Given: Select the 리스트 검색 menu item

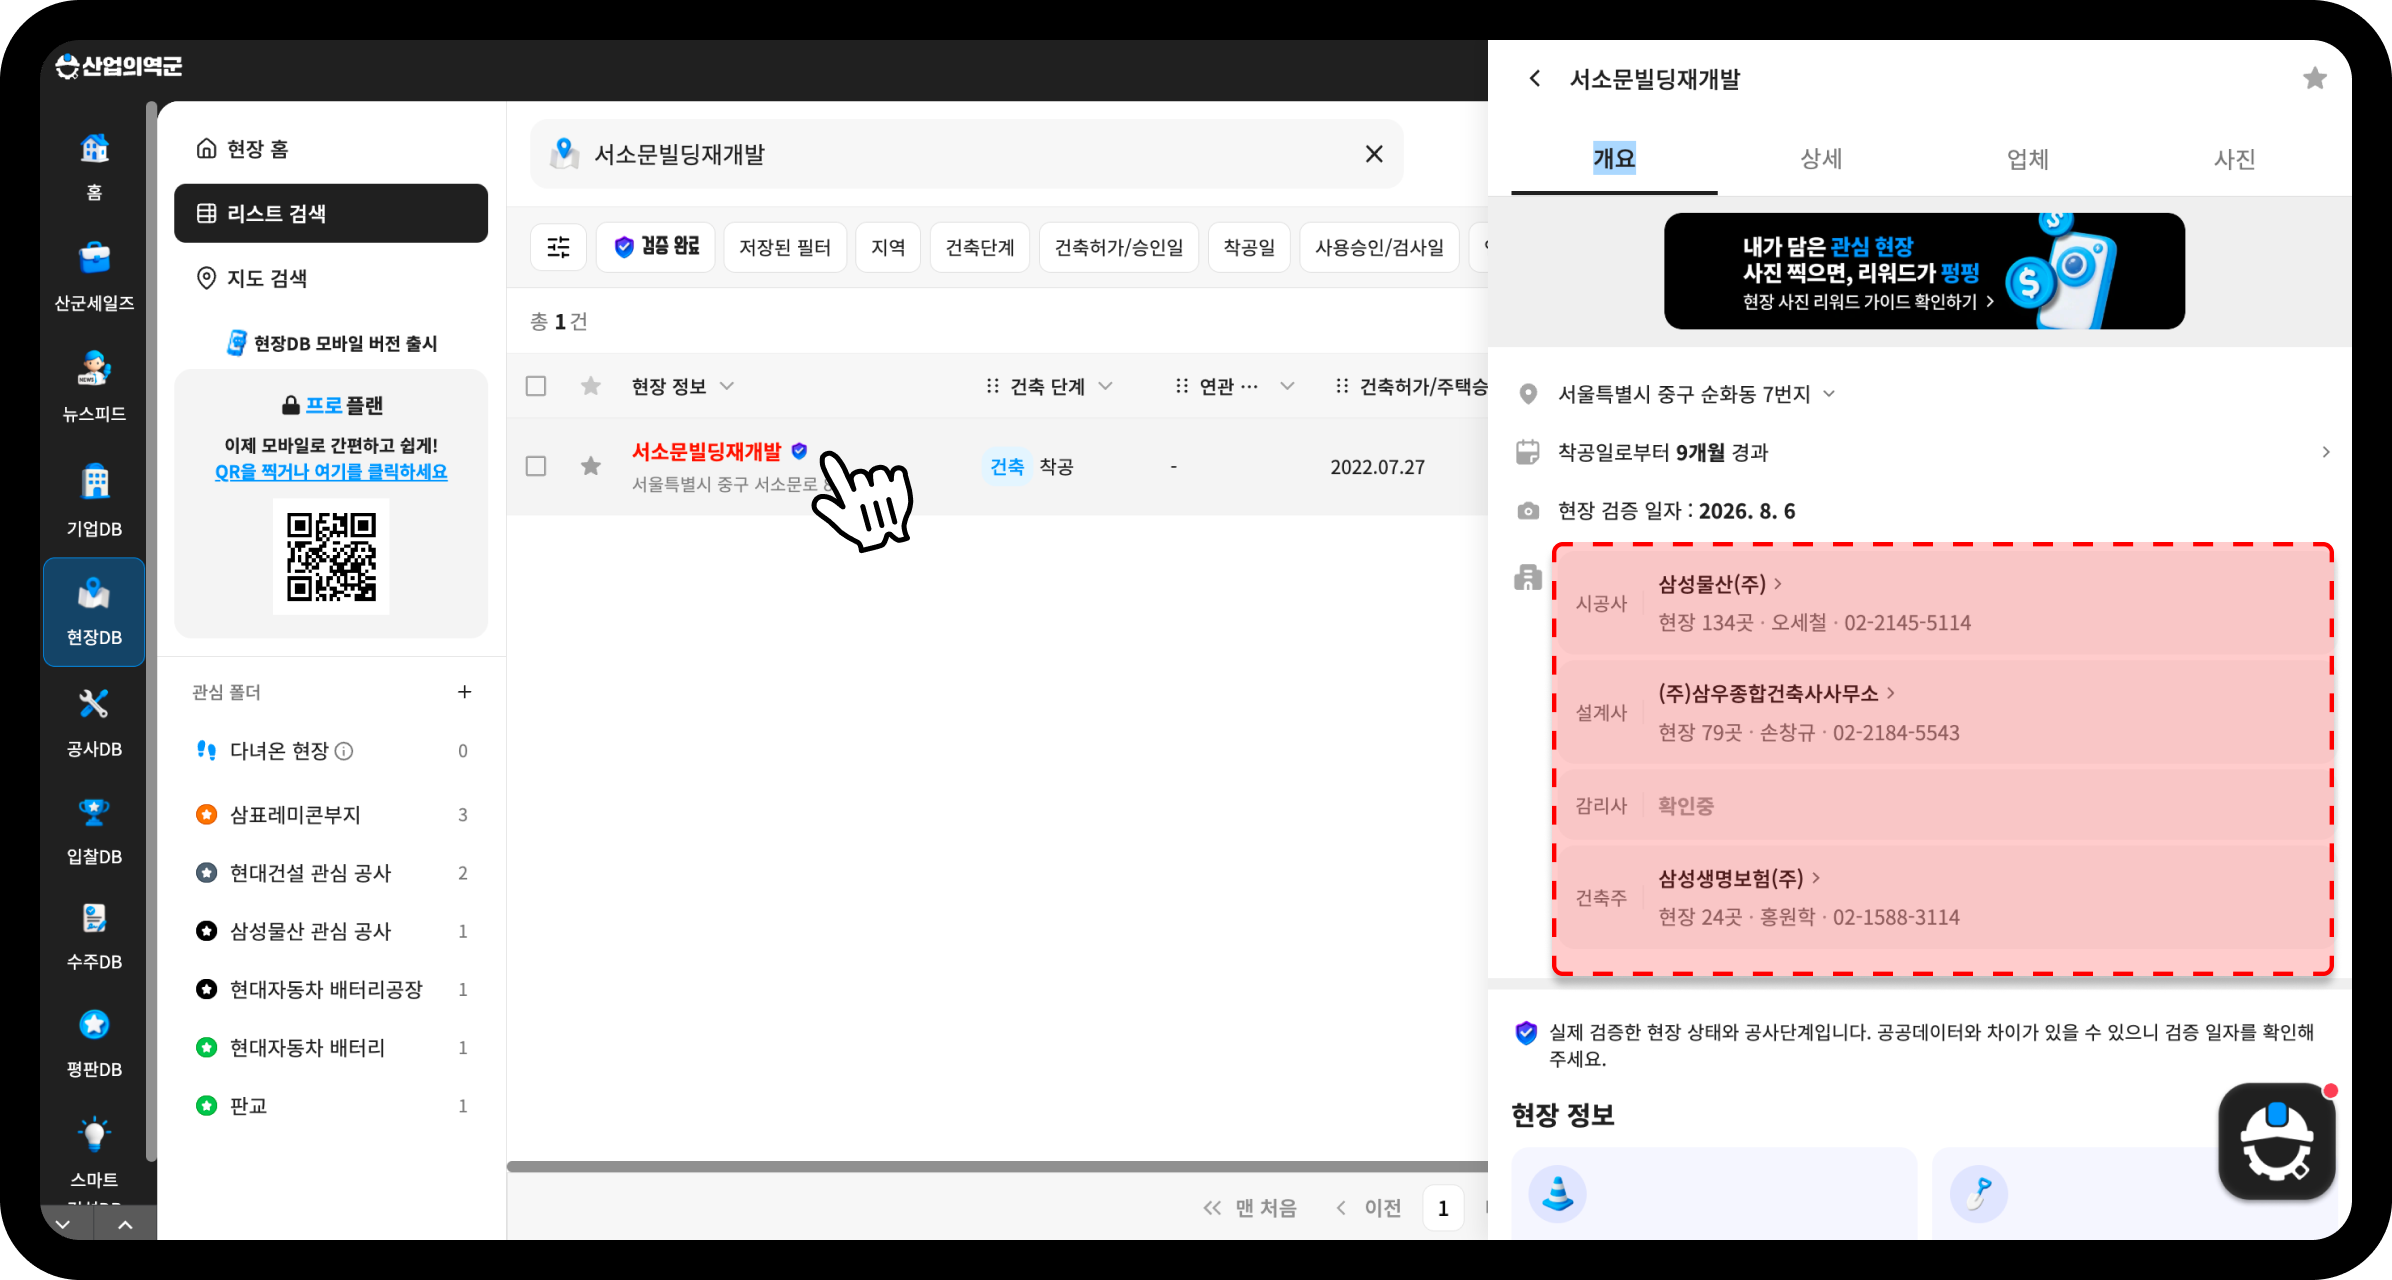Looking at the screenshot, I should [331, 213].
